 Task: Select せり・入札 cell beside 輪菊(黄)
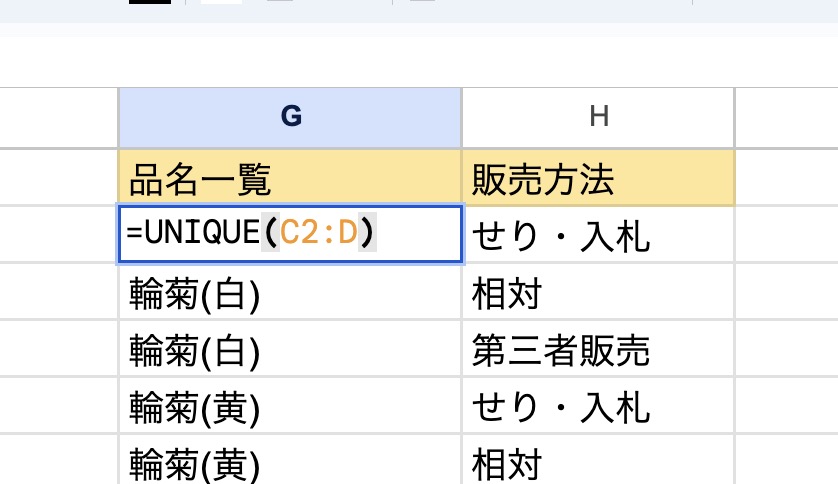point(598,407)
